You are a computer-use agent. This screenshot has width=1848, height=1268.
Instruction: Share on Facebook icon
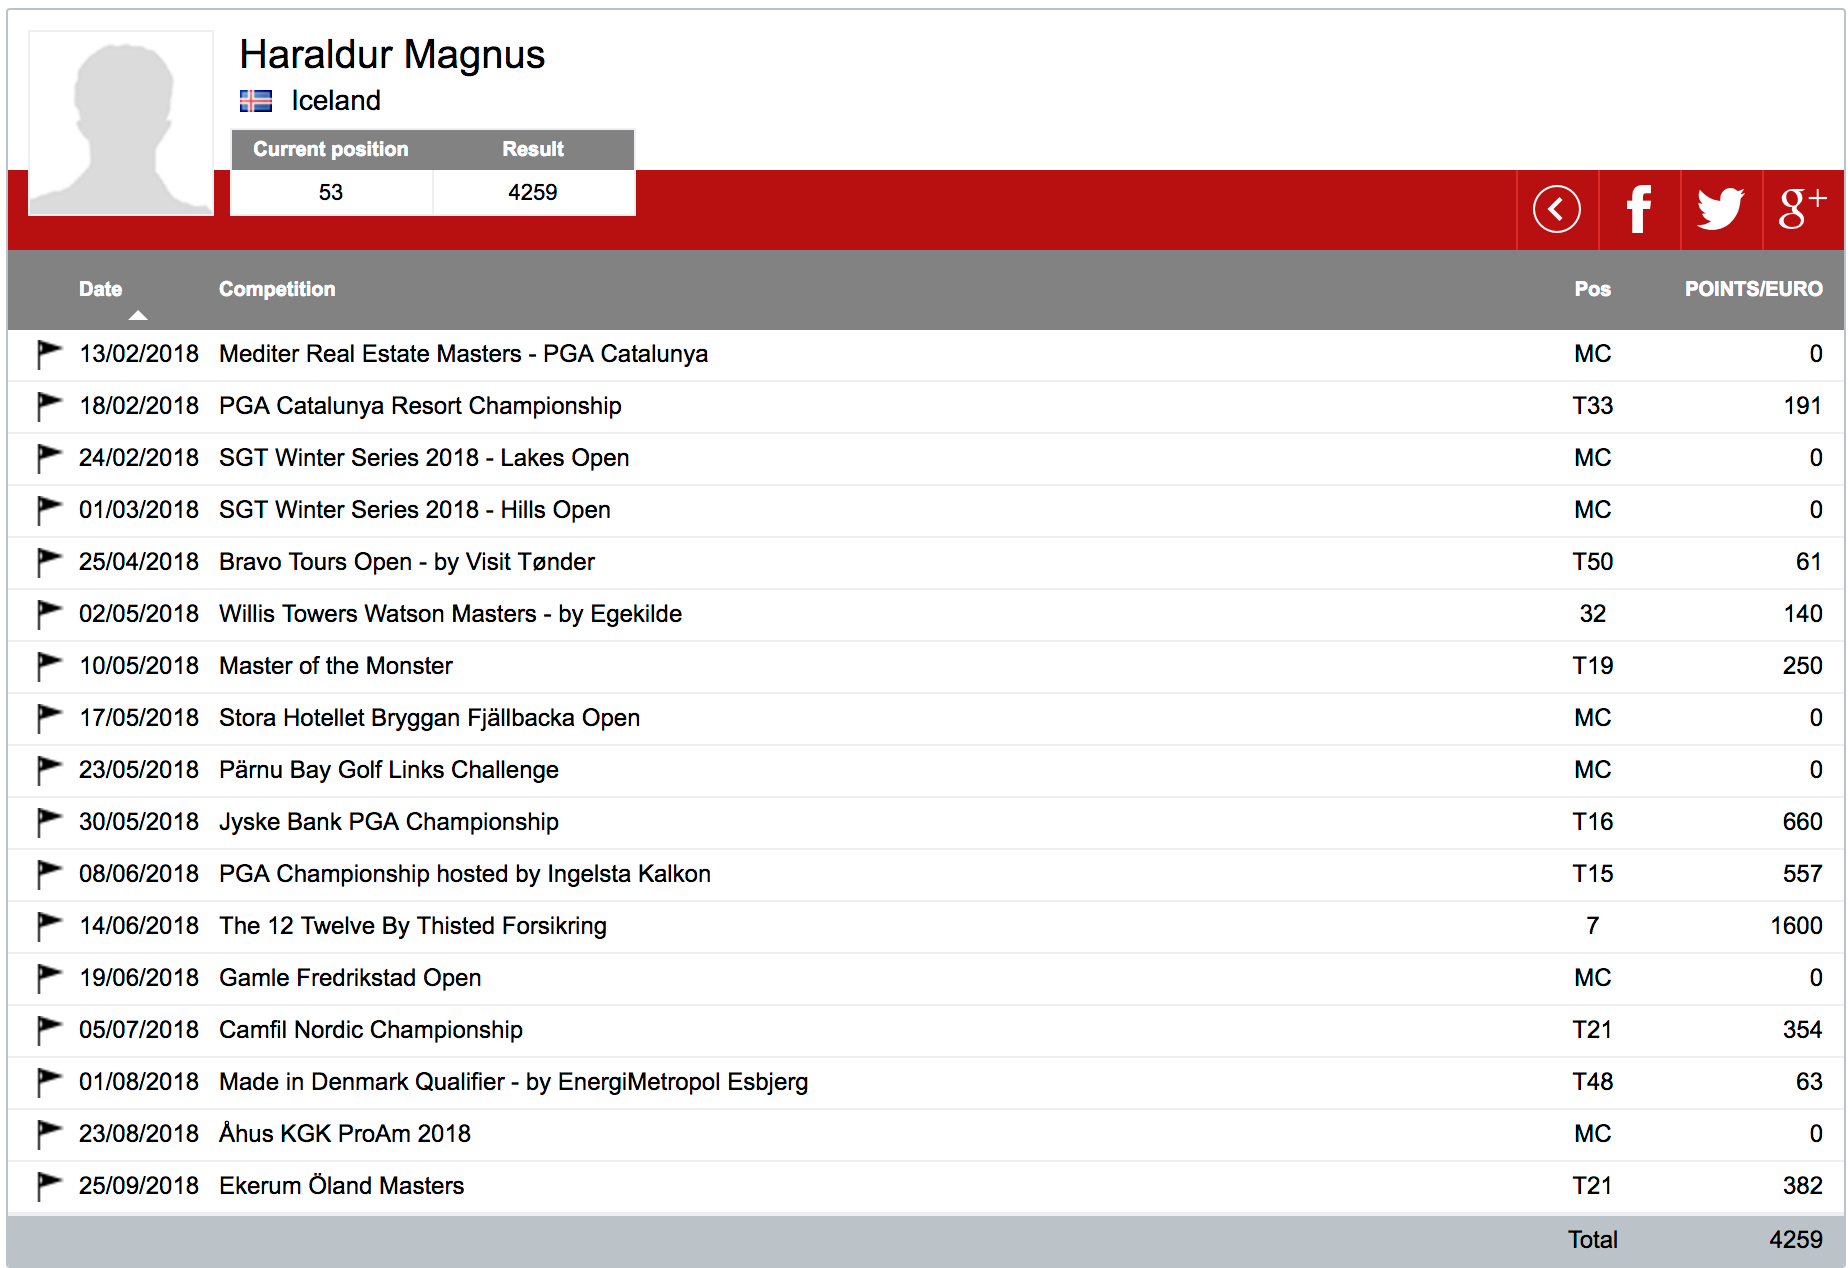(x=1639, y=209)
